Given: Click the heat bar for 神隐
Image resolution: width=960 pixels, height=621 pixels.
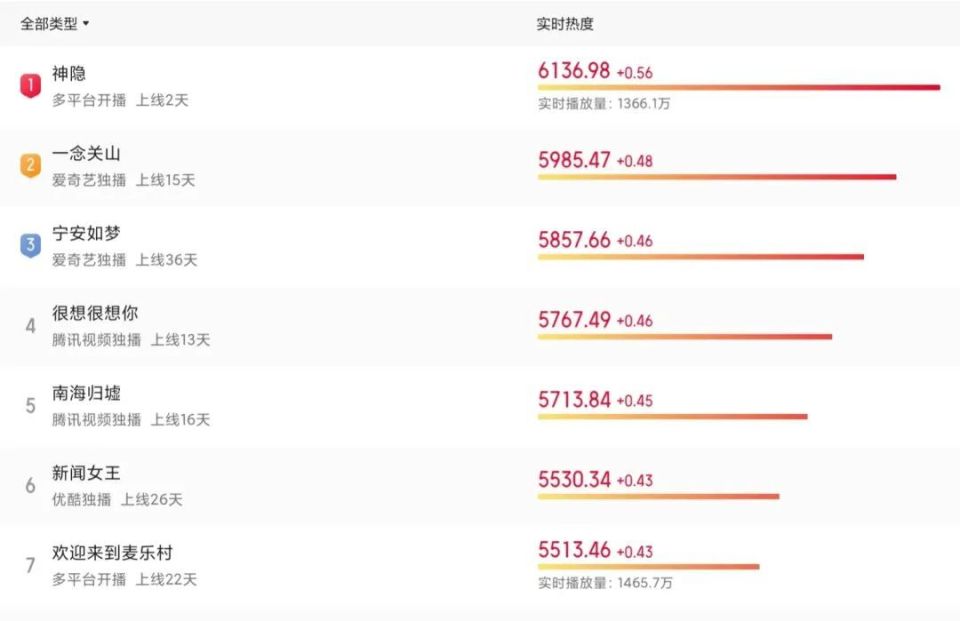Looking at the screenshot, I should pos(739,88).
